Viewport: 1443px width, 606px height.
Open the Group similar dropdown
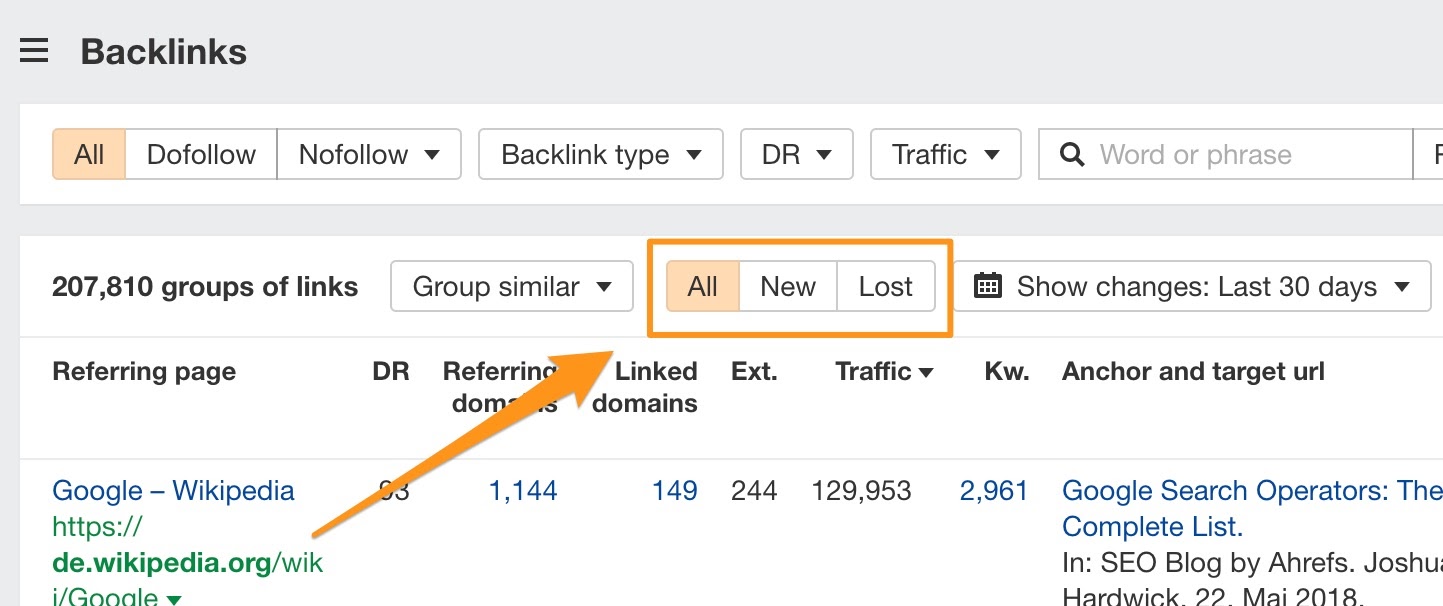click(x=512, y=287)
